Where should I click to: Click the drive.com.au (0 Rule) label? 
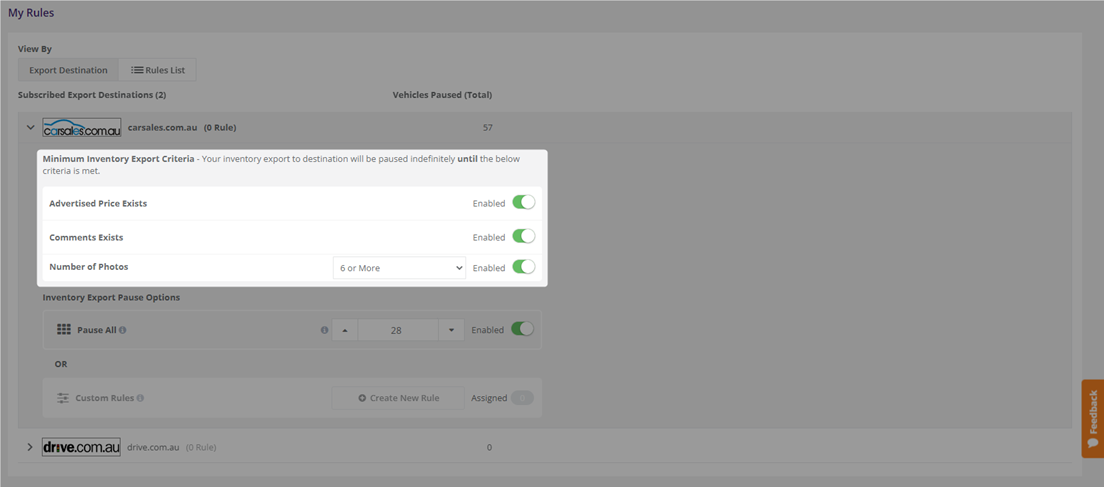[x=171, y=447]
